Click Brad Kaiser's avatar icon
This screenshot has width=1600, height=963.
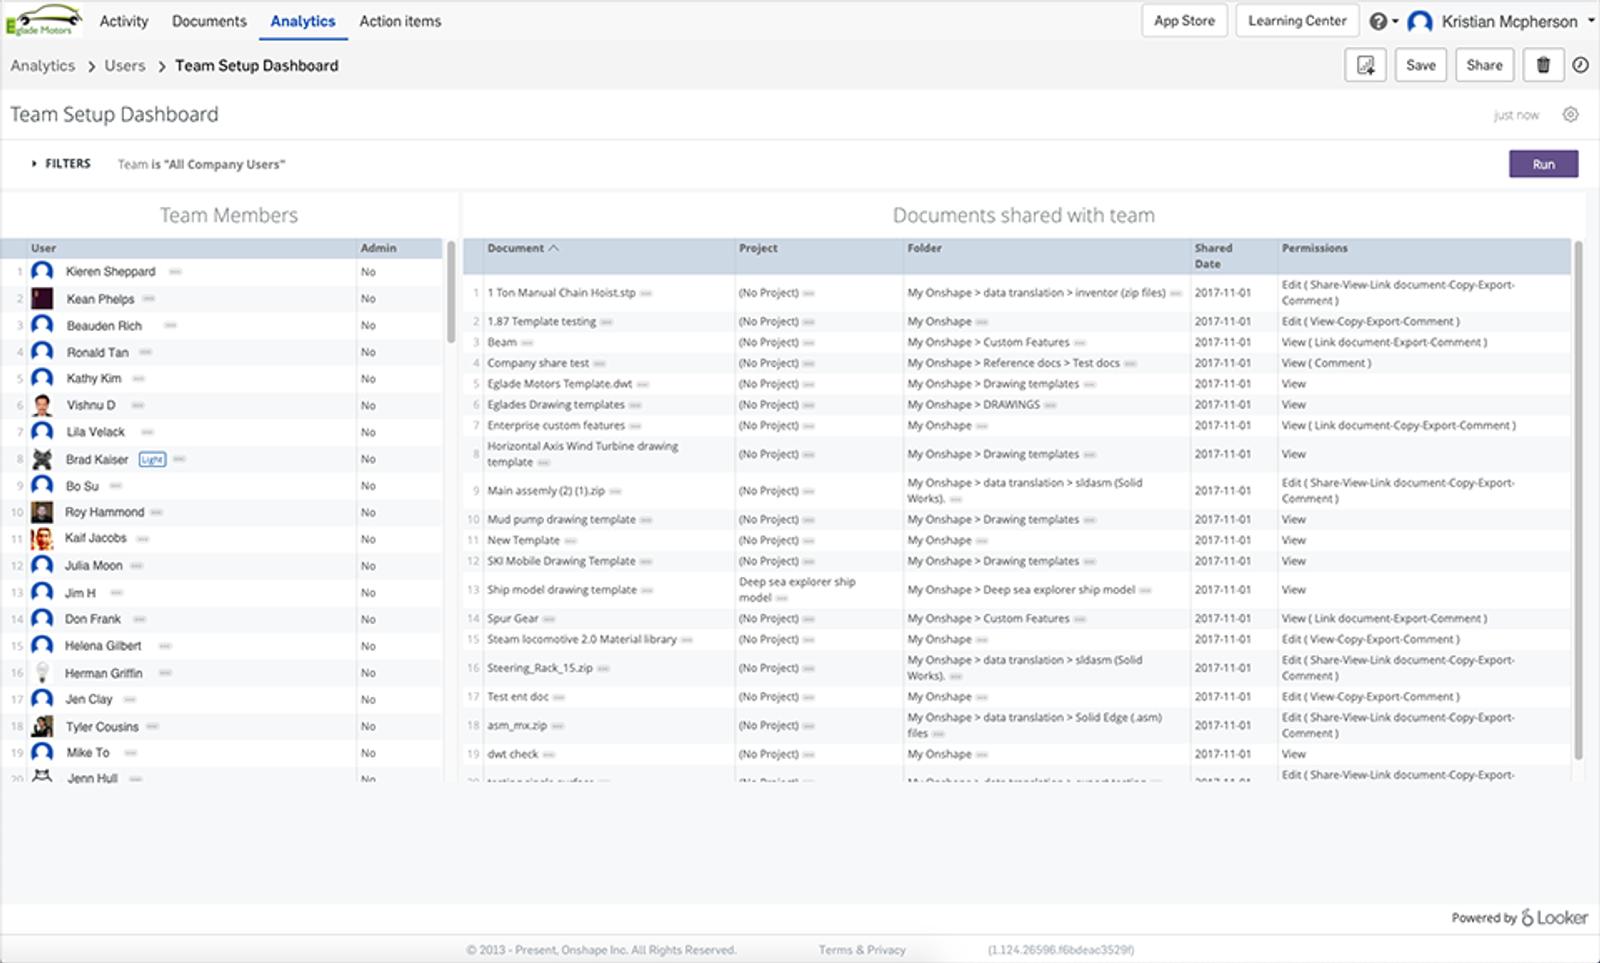pos(42,459)
